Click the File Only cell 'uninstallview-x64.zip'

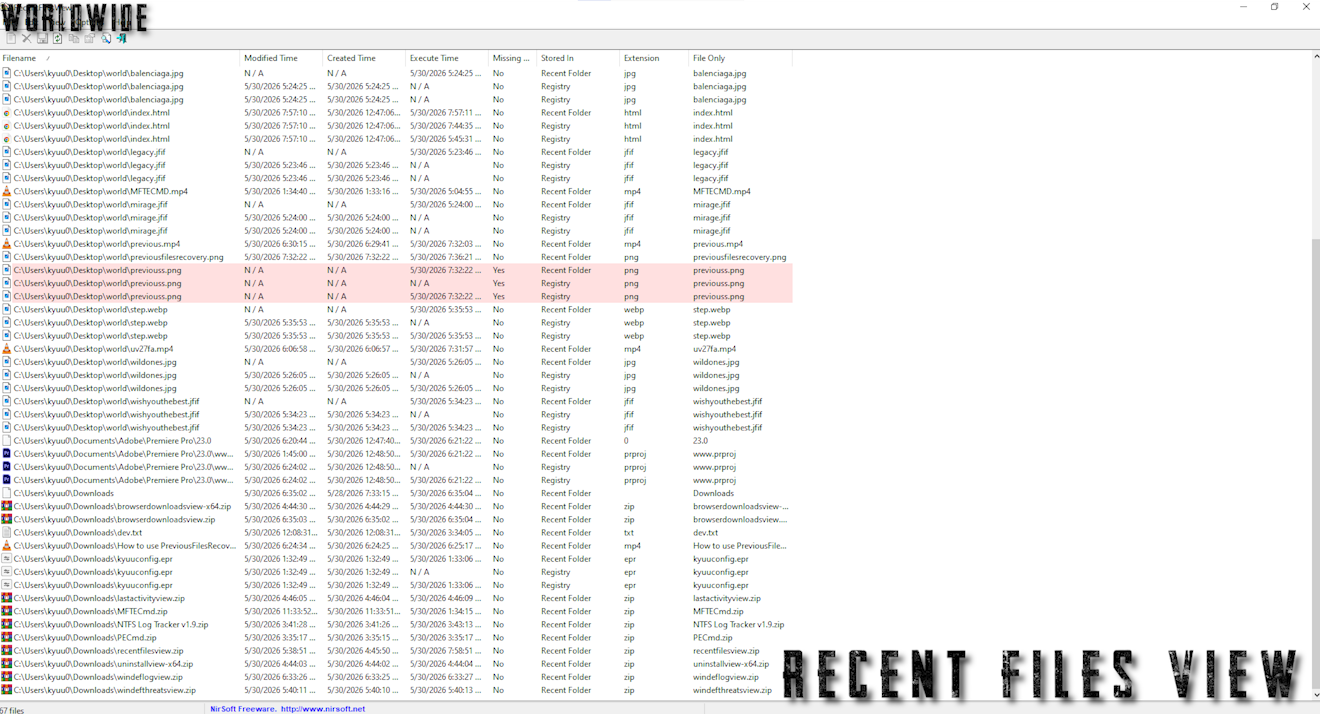731,664
